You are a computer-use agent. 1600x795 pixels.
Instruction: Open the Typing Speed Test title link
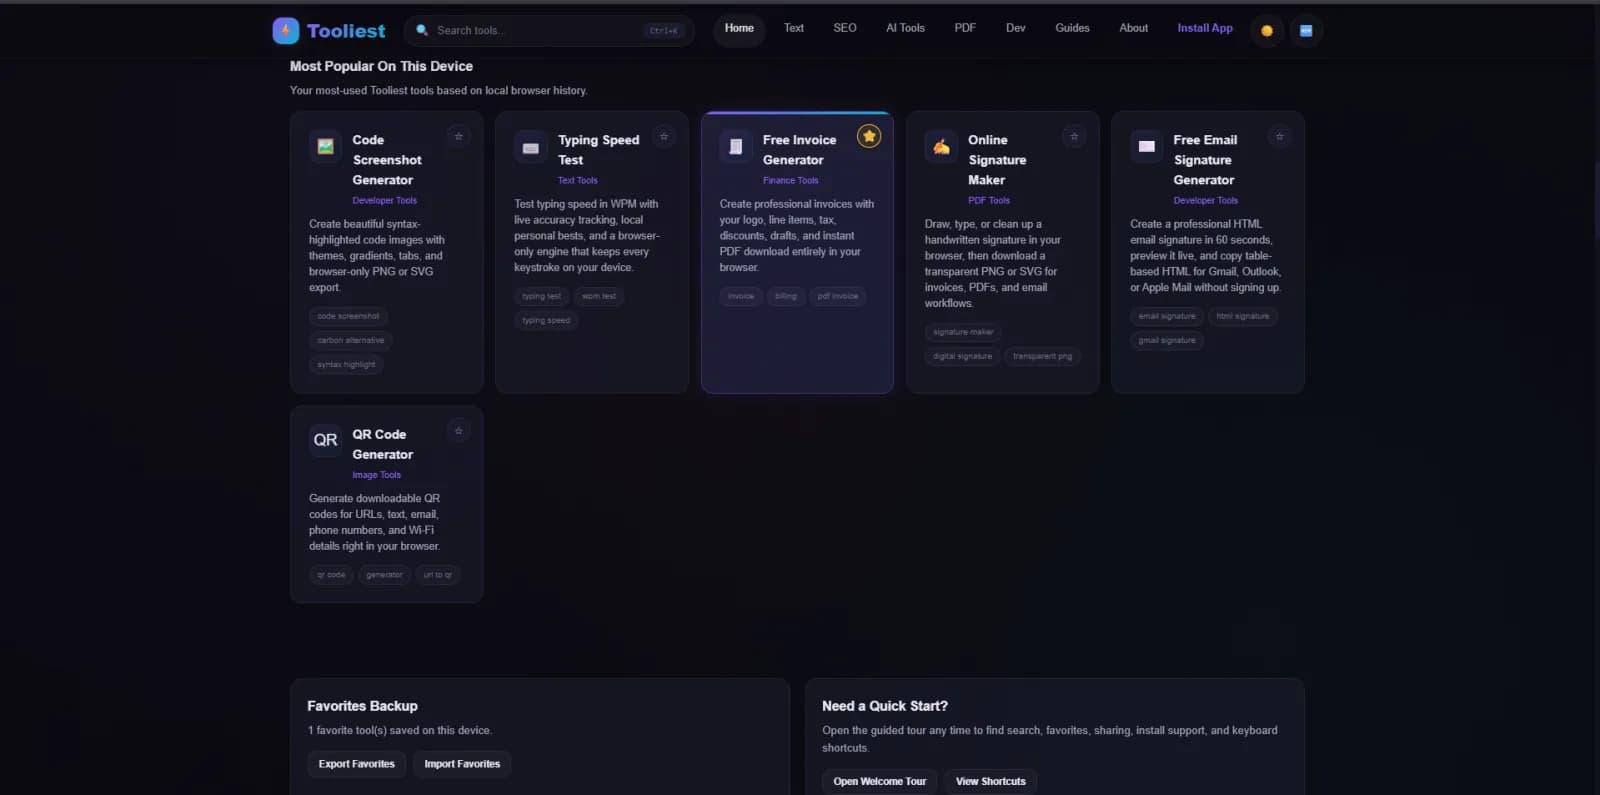[x=598, y=150]
